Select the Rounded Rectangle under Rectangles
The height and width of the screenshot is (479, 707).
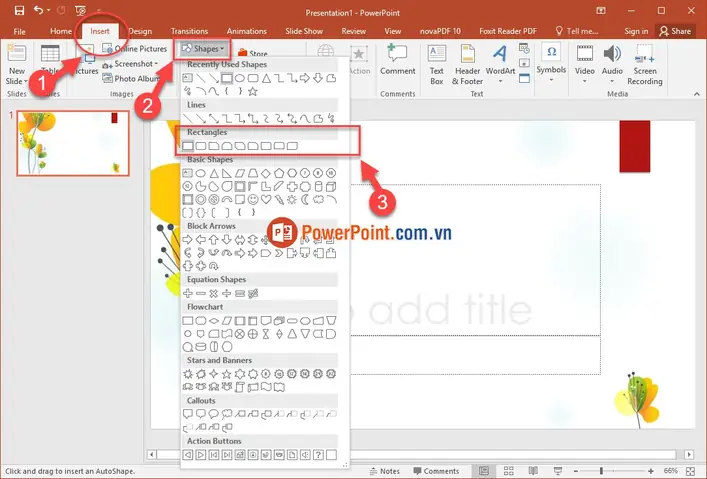[x=201, y=146]
